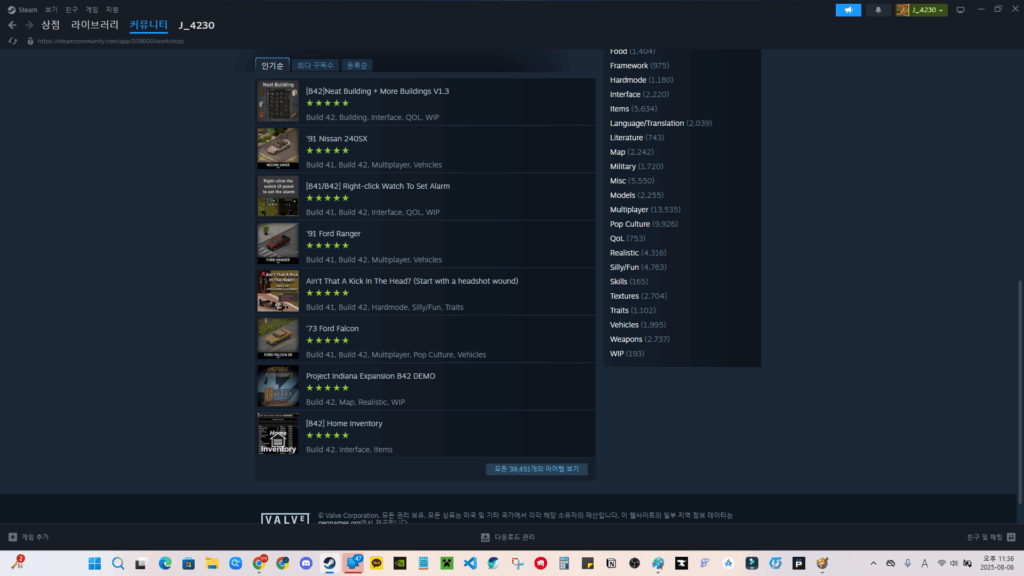Open OBS Studio taskbar icon
The height and width of the screenshot is (576, 1024).
point(635,563)
